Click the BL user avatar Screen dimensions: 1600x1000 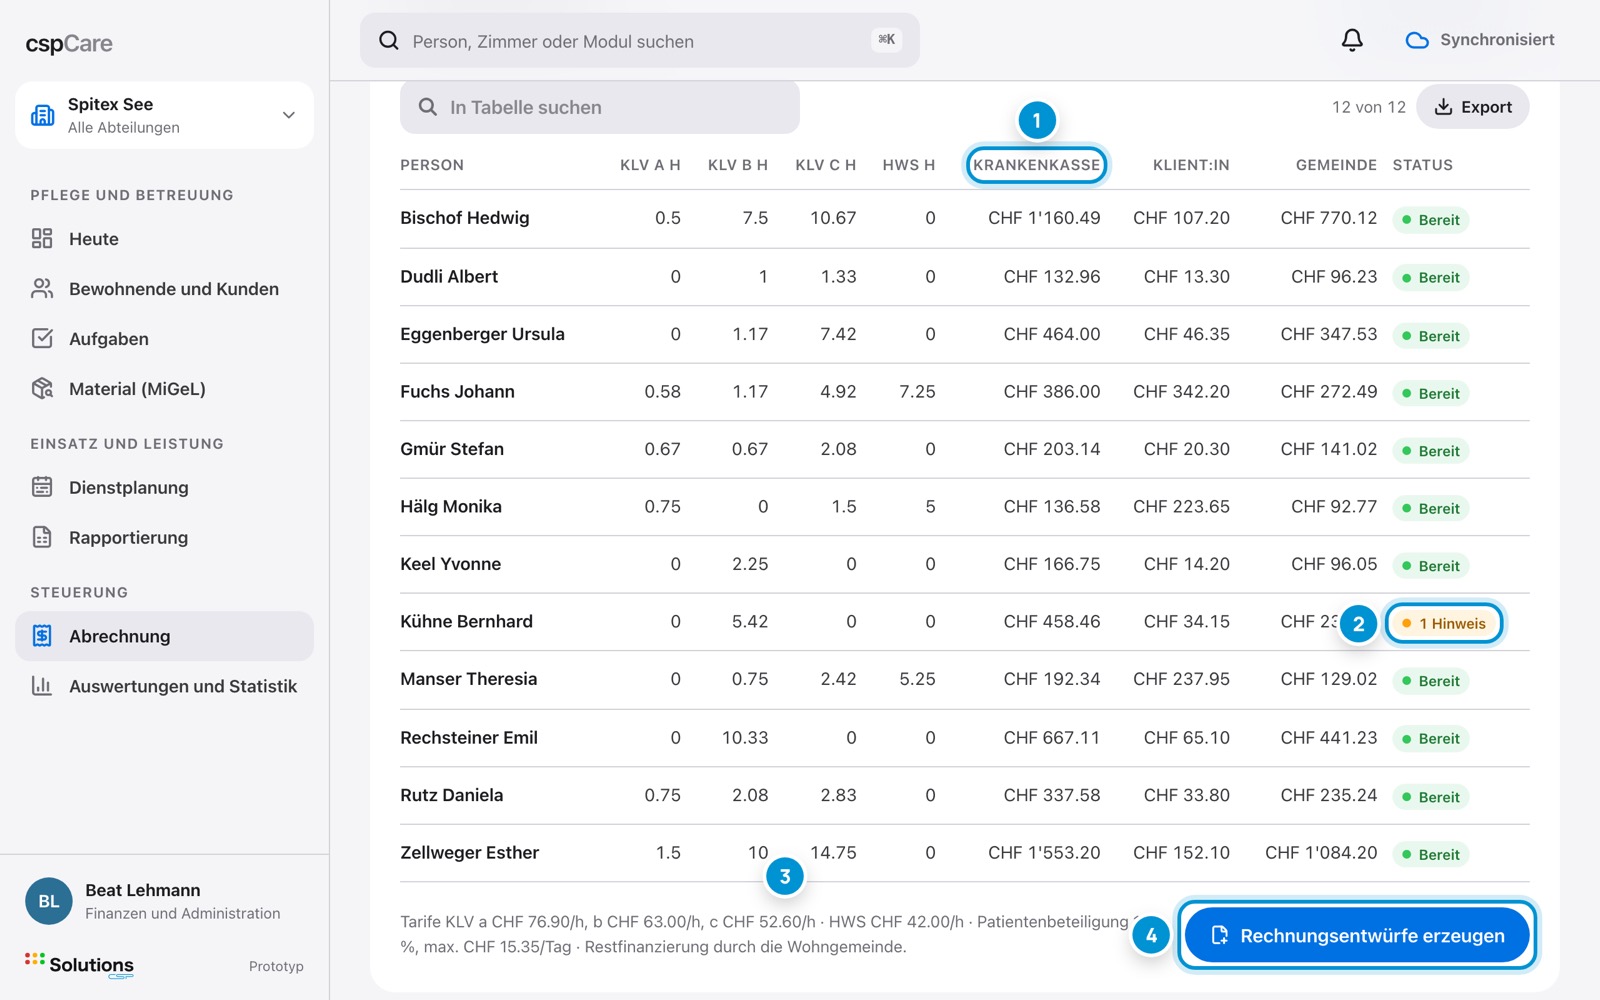pyautogui.click(x=49, y=901)
